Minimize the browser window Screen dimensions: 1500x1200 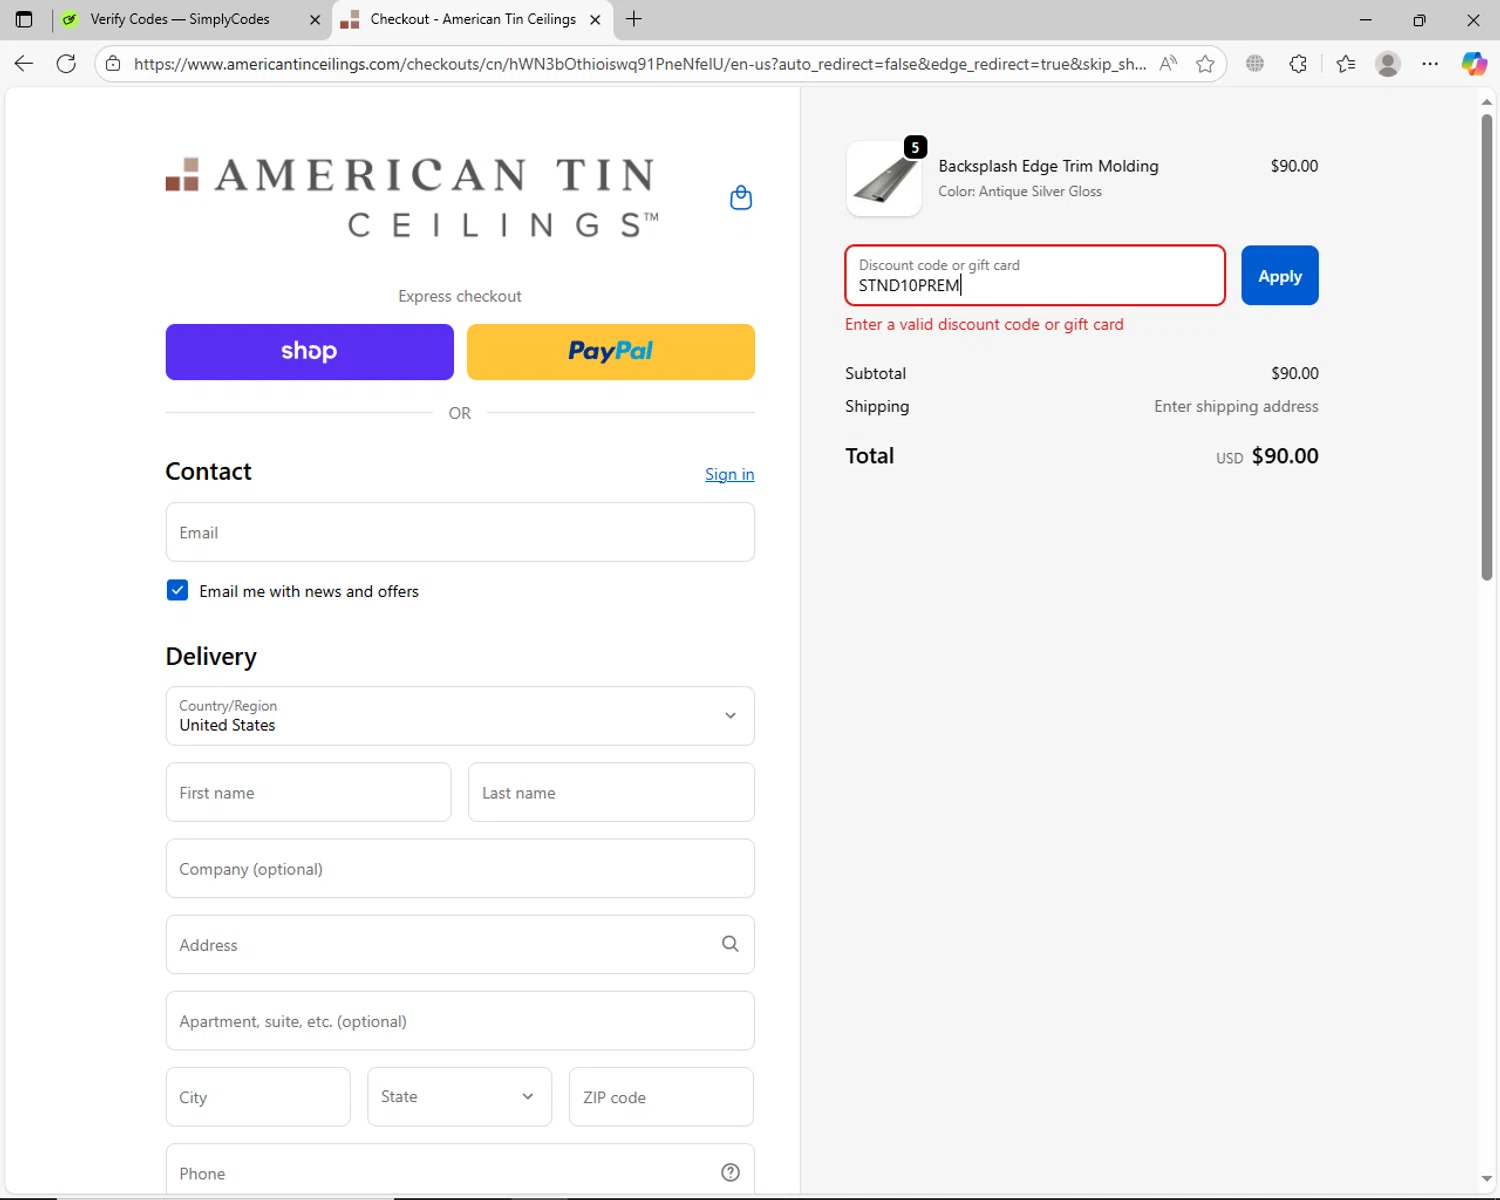tap(1365, 19)
